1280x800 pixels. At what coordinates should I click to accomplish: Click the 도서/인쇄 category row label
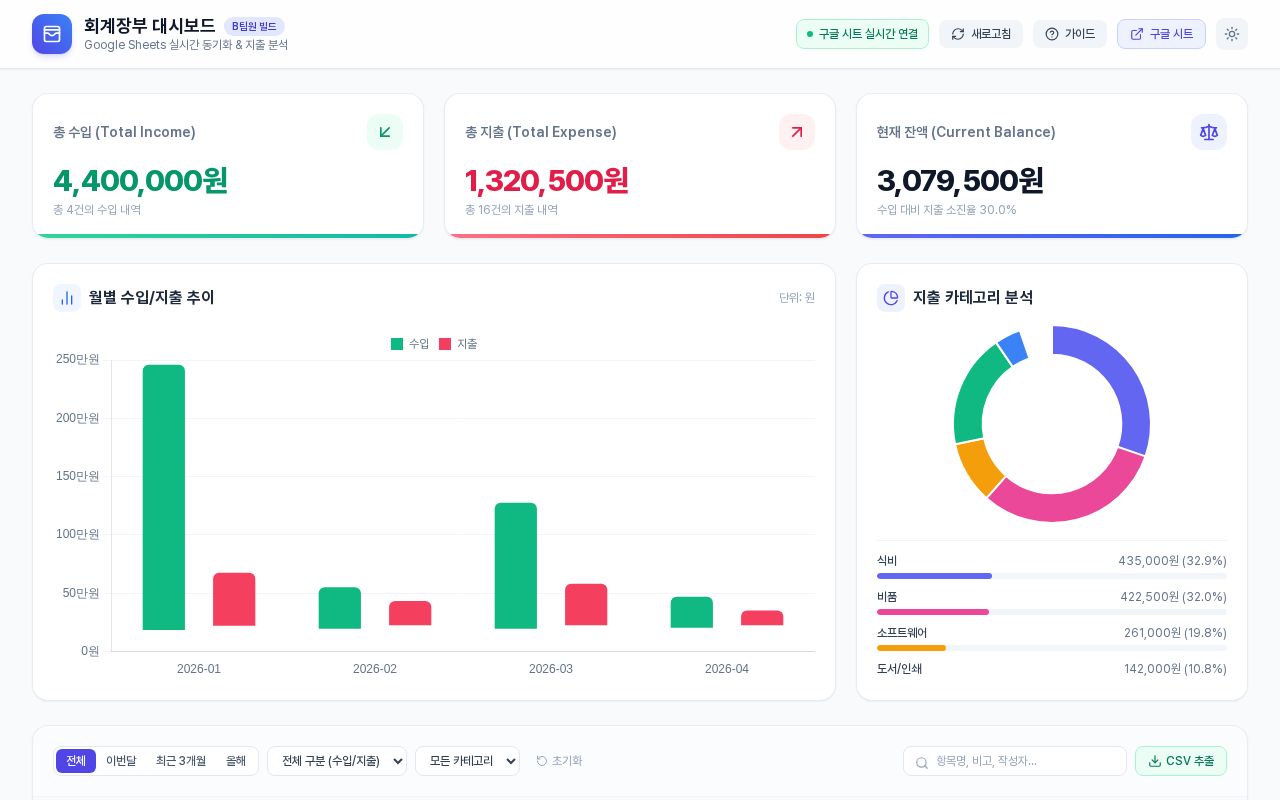[x=899, y=669]
